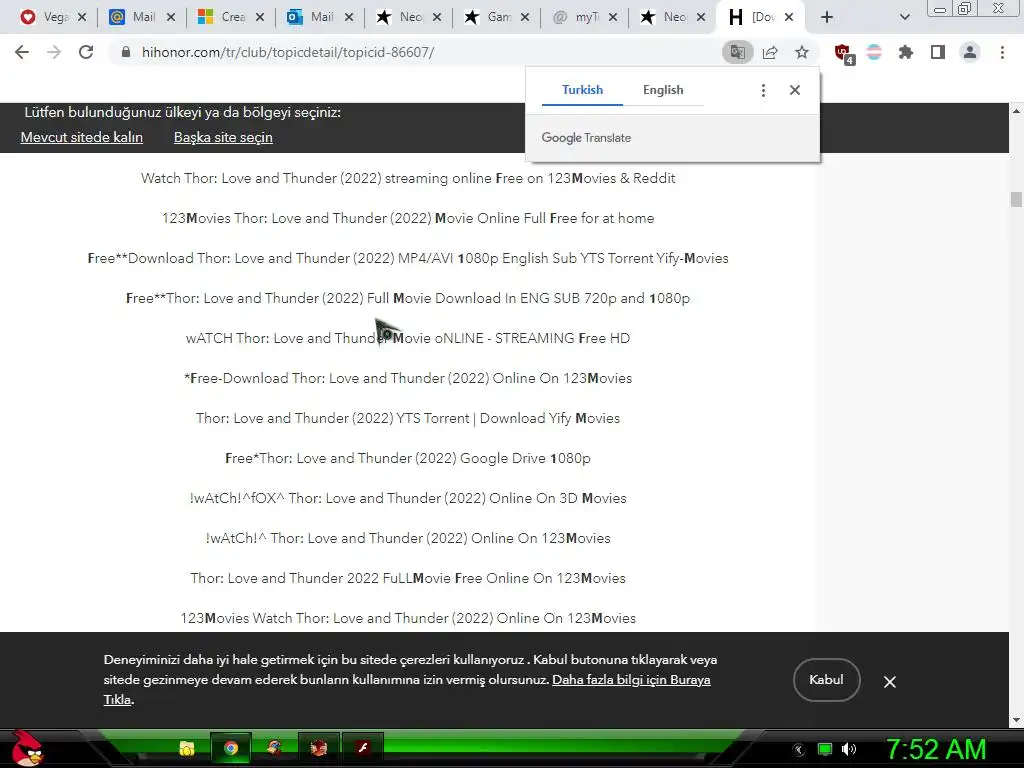The width and height of the screenshot is (1024, 768).
Task: Open the Angry Birds start button
Action: 27,748
